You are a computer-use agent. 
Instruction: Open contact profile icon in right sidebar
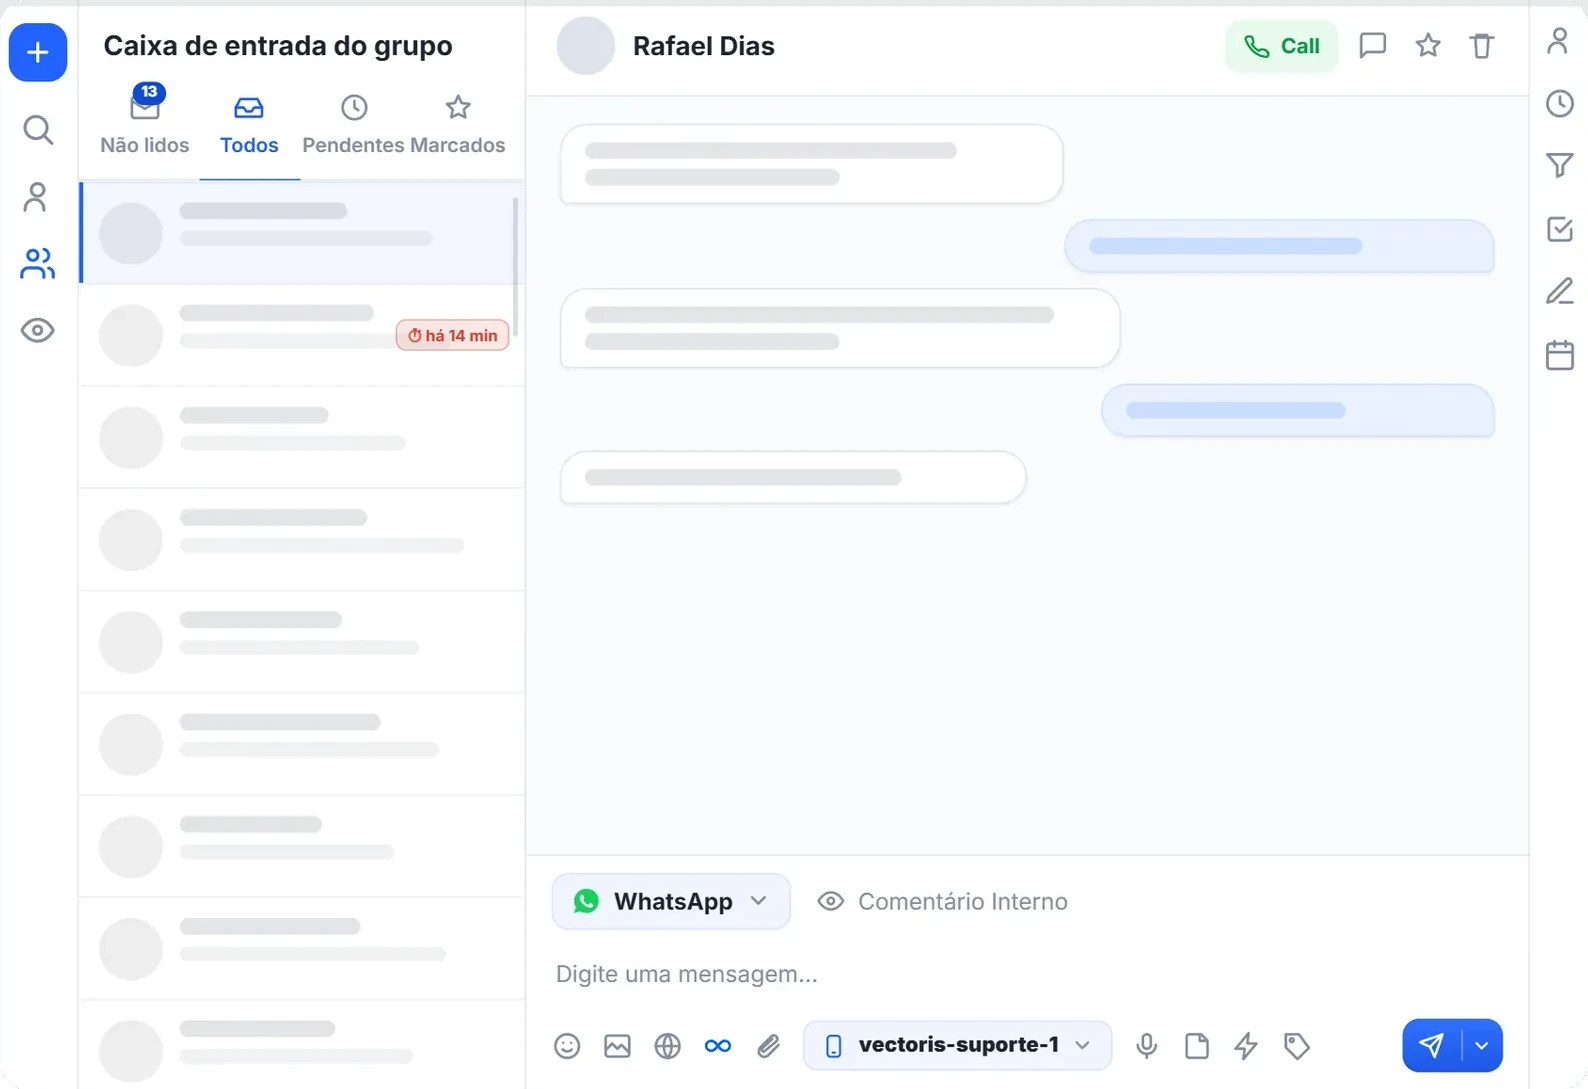click(x=1559, y=41)
